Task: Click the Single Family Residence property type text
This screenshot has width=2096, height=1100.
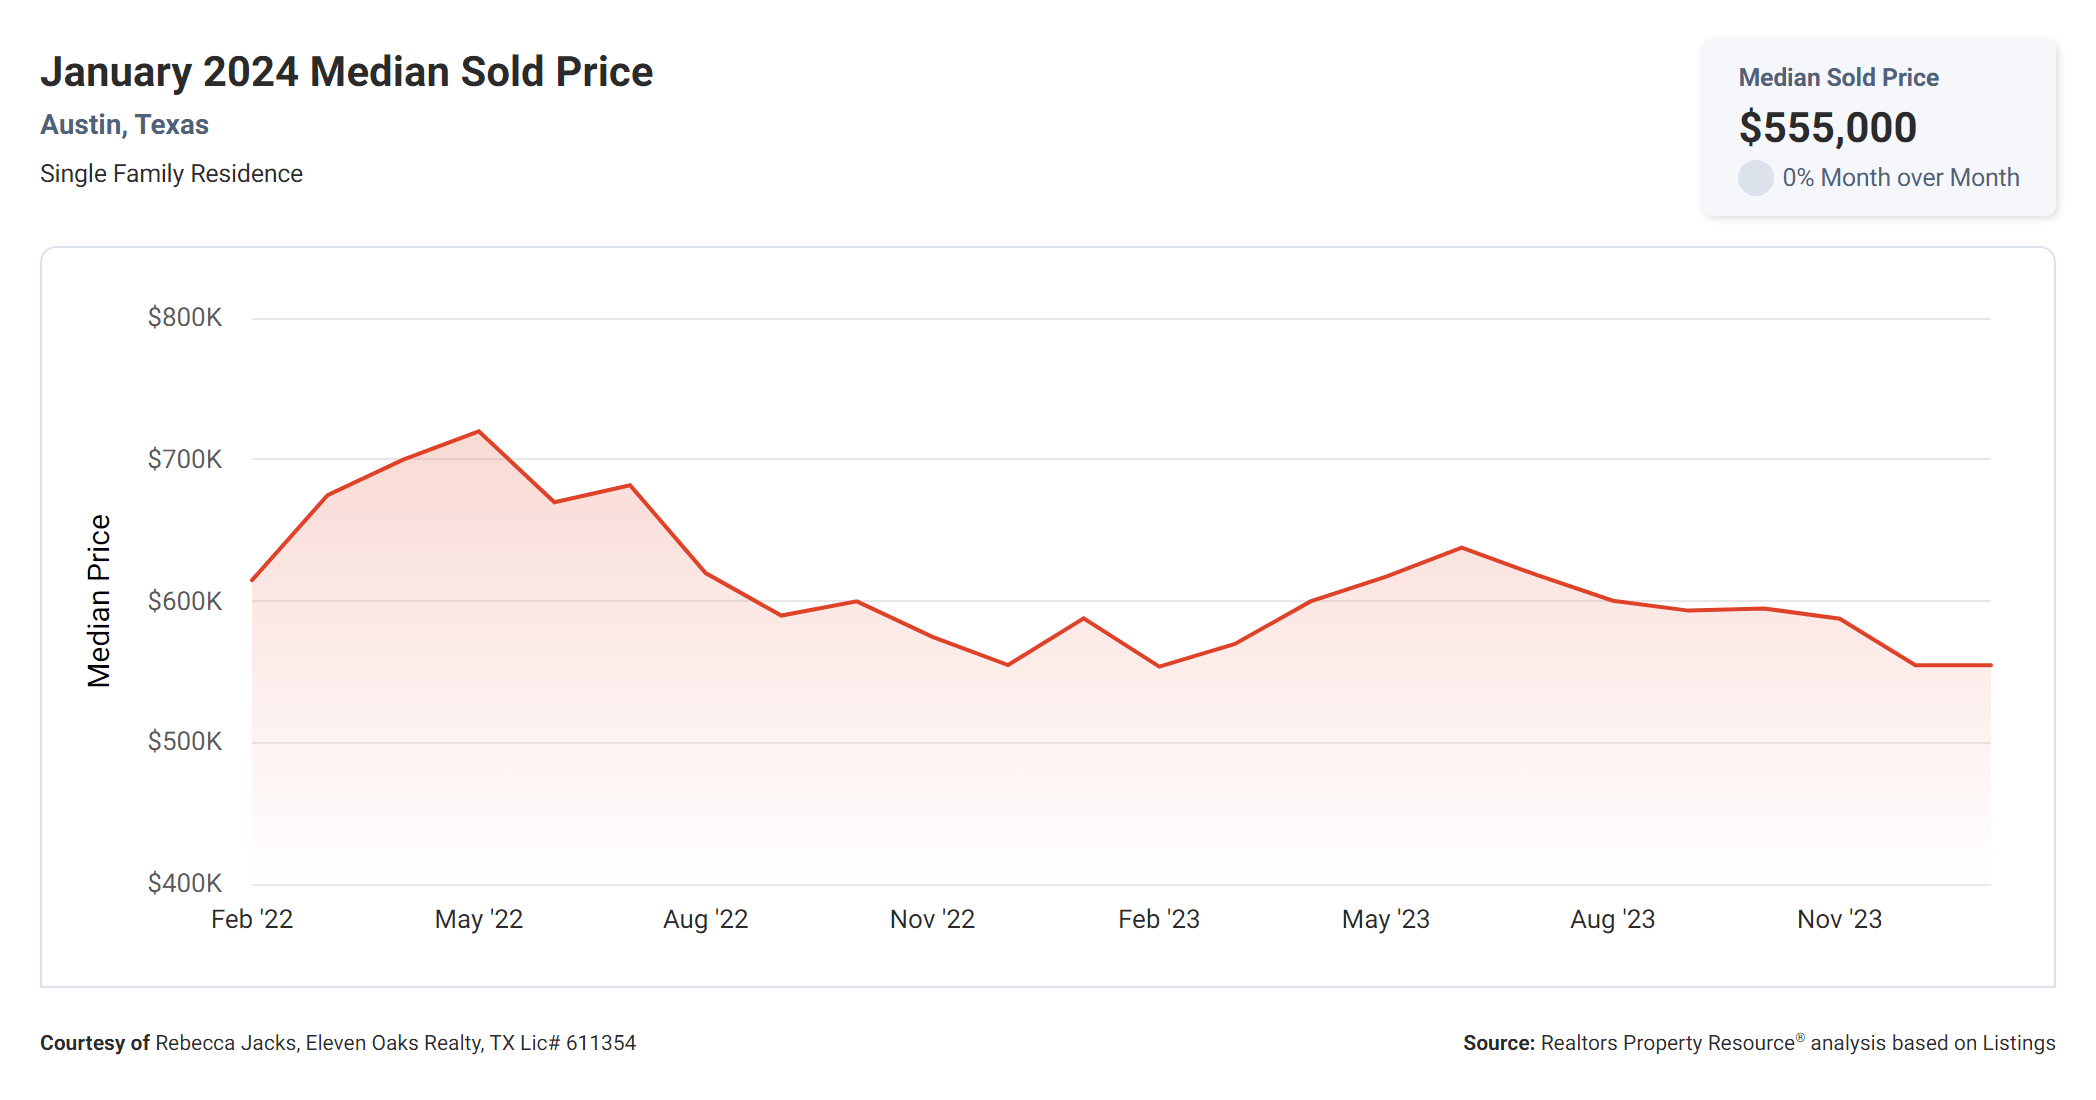Action: point(171,174)
